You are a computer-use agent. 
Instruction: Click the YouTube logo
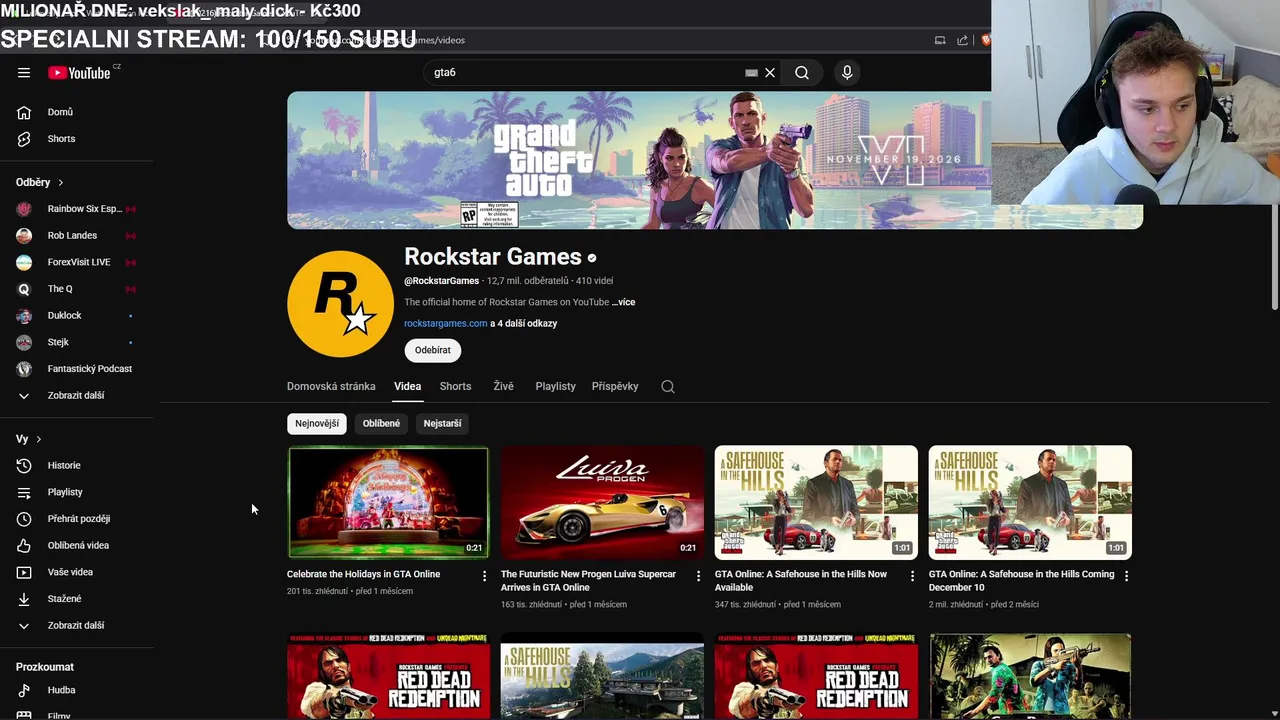click(79, 73)
